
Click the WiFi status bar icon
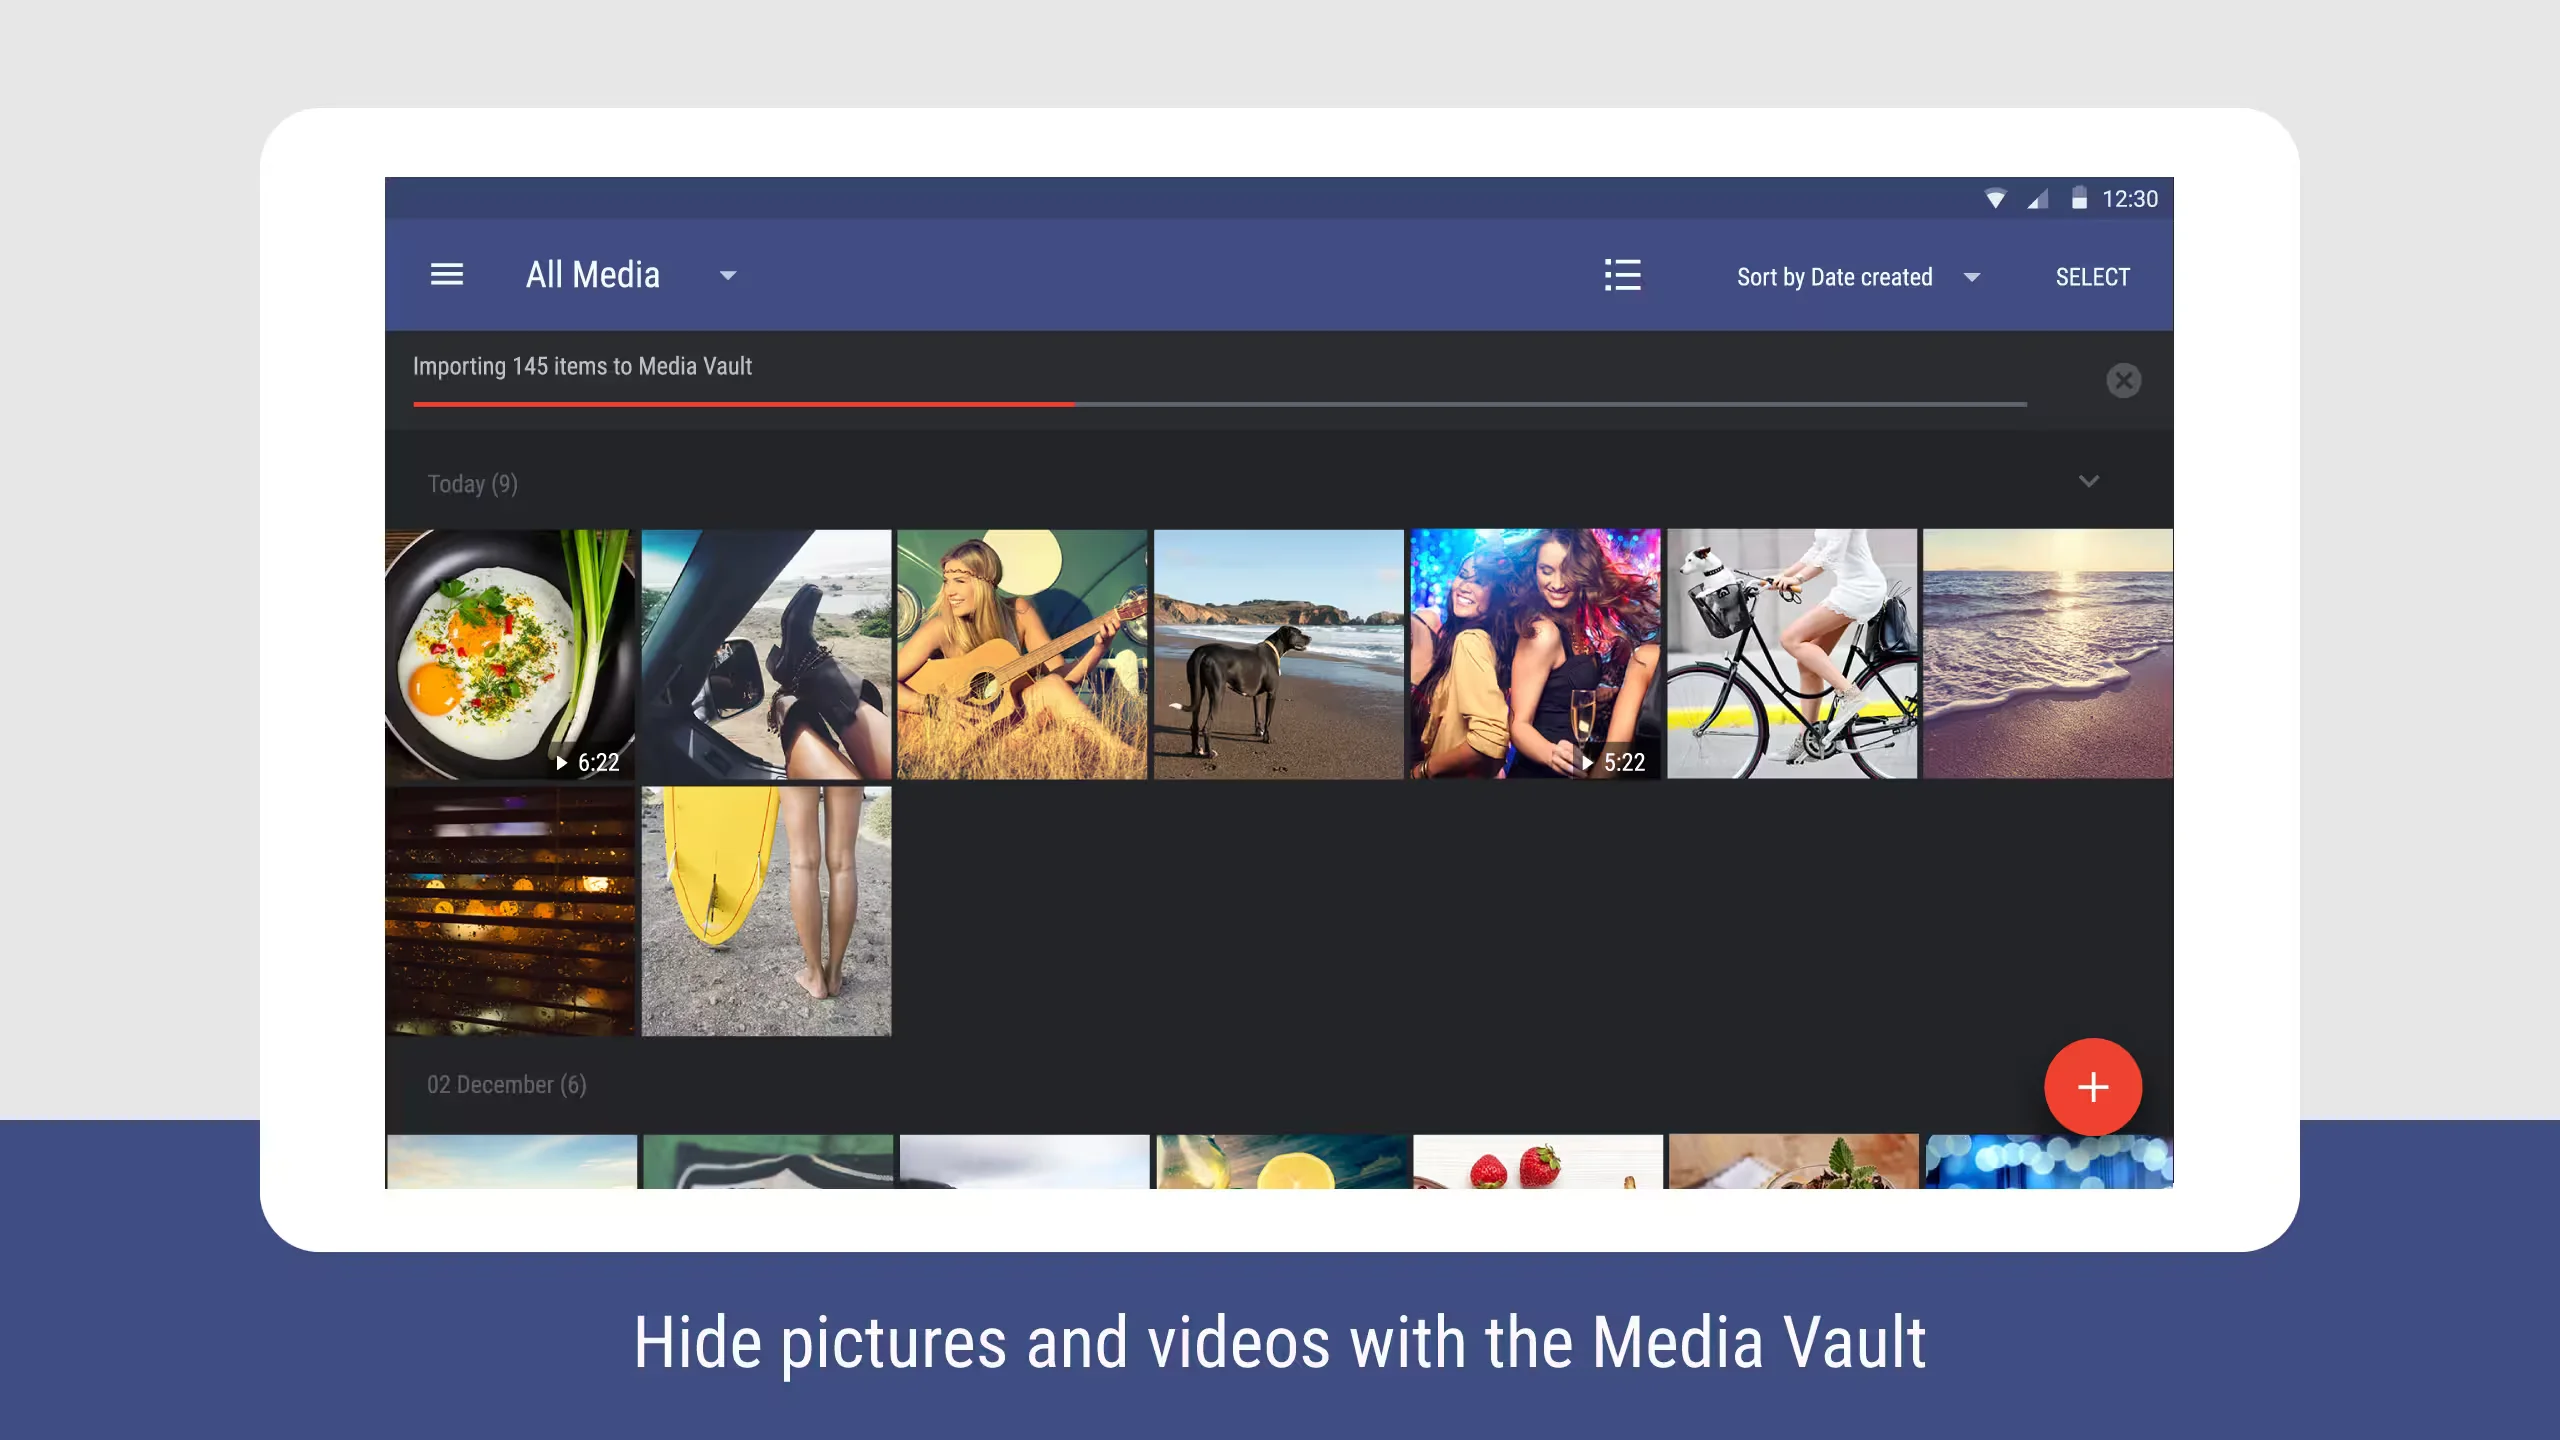pyautogui.click(x=1994, y=199)
